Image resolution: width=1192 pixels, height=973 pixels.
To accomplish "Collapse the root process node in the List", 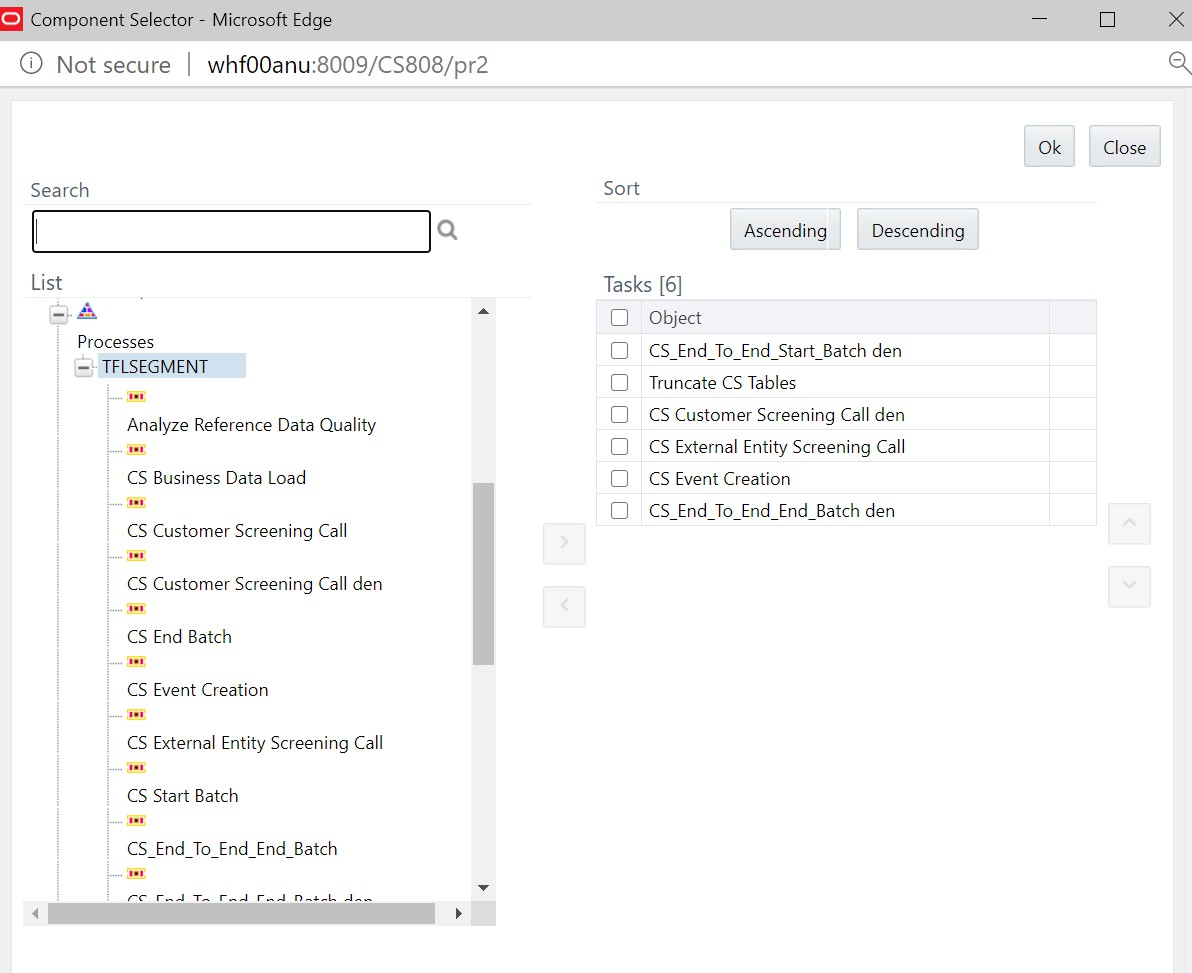I will (x=57, y=313).
